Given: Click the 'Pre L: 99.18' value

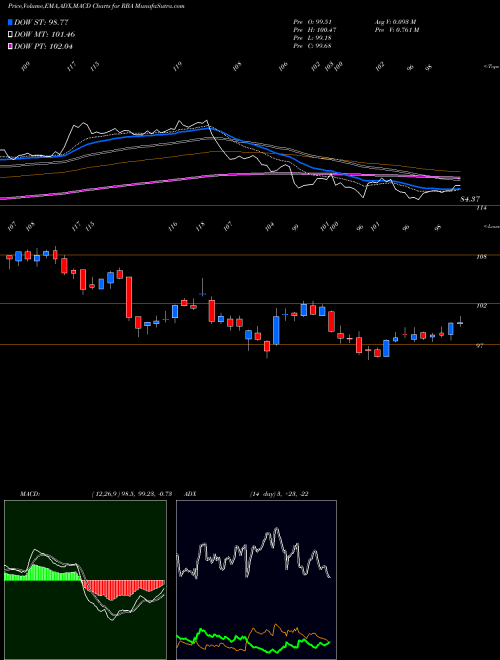Looking at the screenshot, I should coord(313,37).
